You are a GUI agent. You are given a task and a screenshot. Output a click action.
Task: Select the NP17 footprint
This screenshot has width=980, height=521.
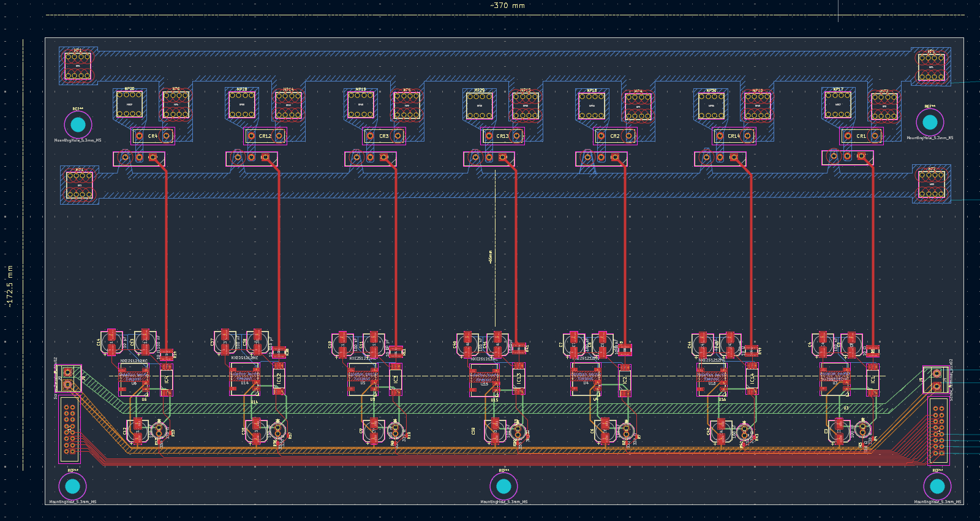[838, 104]
